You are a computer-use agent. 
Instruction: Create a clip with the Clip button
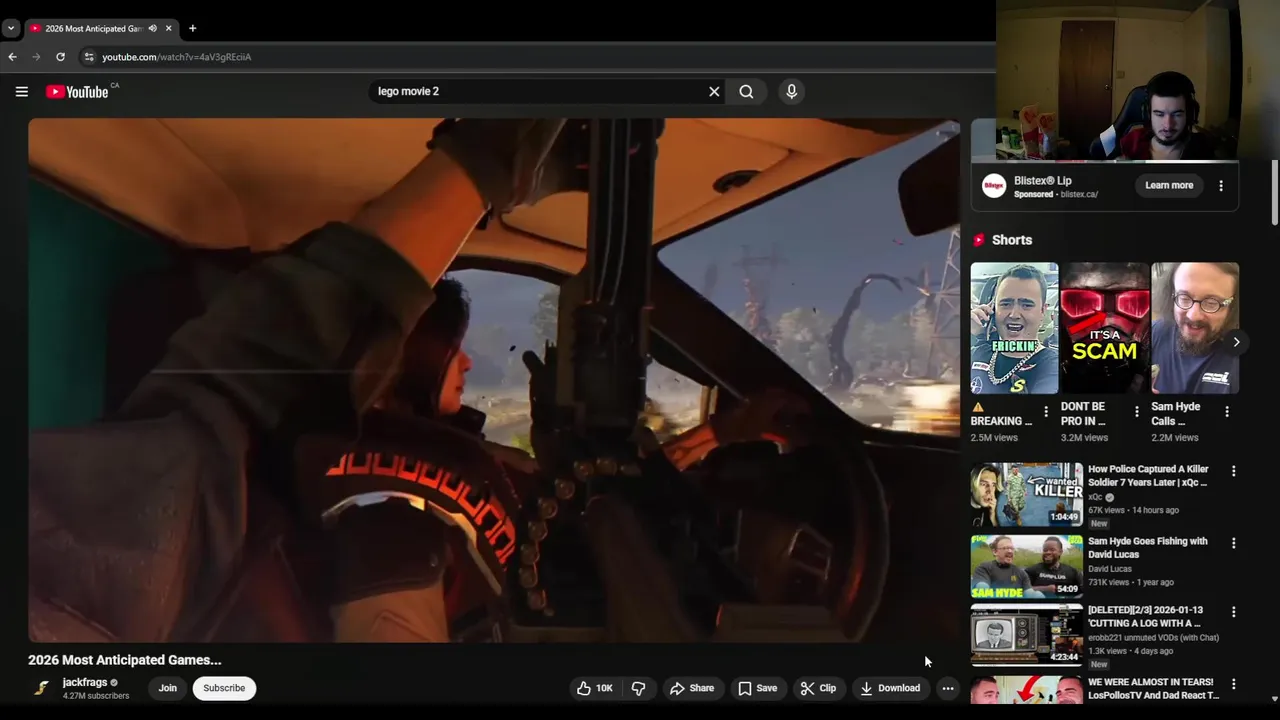click(x=818, y=688)
